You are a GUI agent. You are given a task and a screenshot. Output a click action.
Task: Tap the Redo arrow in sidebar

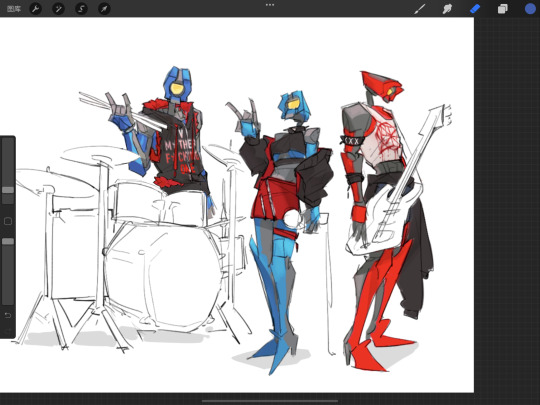8,331
